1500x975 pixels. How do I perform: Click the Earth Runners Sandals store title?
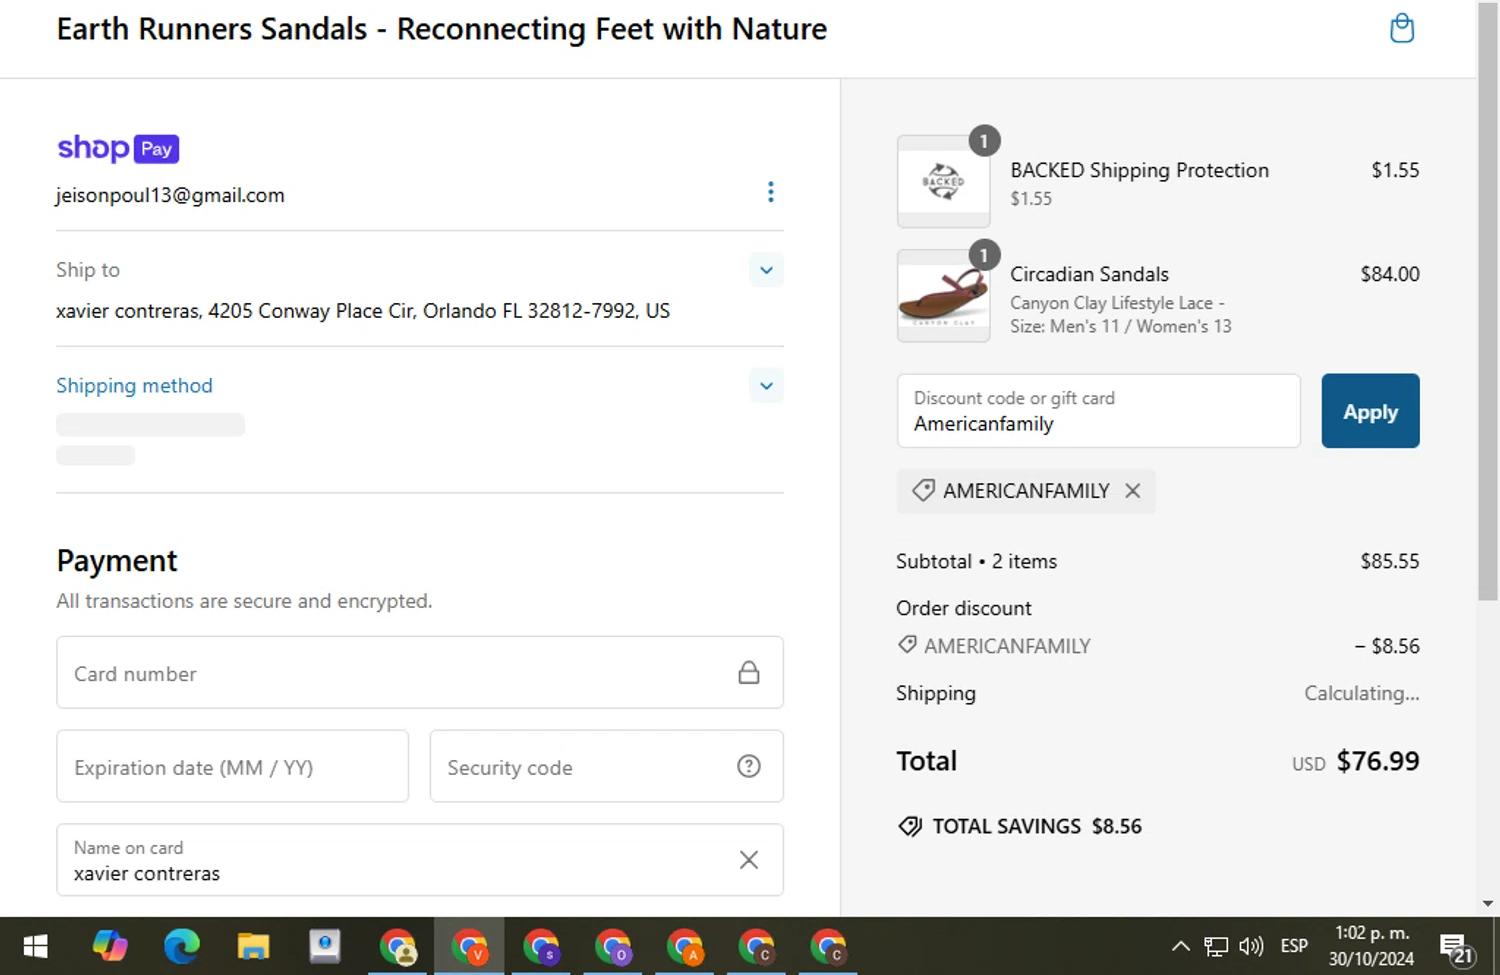(441, 29)
